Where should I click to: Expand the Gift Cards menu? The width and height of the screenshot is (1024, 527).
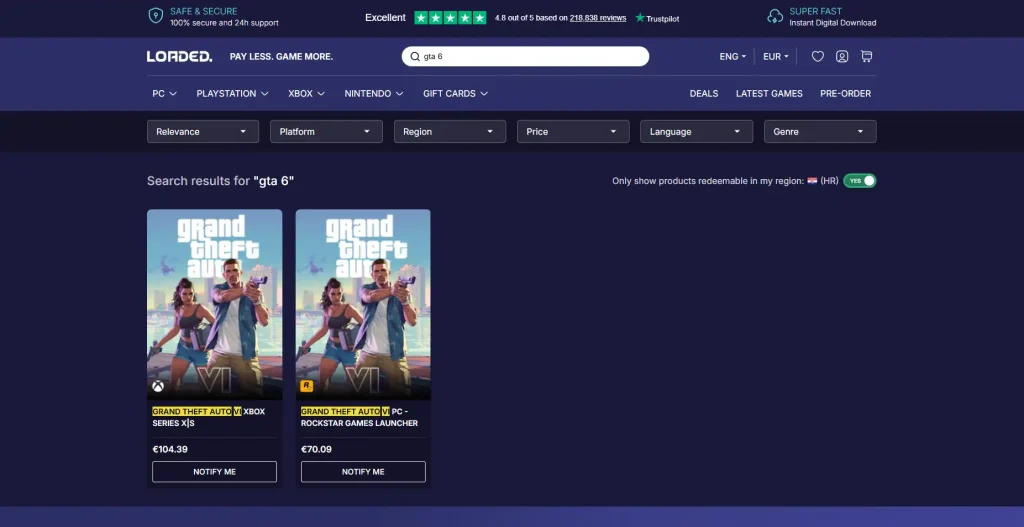[x=456, y=93]
